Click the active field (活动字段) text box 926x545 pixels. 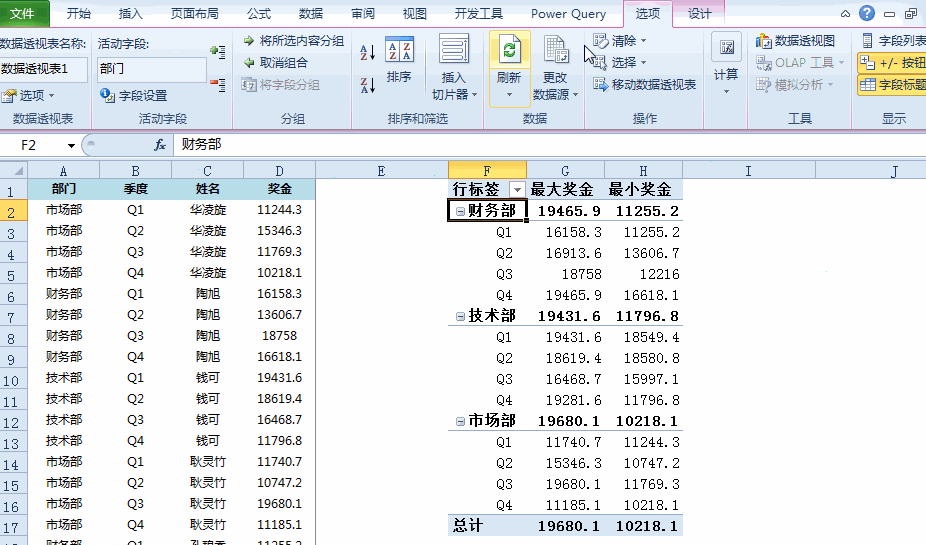151,69
